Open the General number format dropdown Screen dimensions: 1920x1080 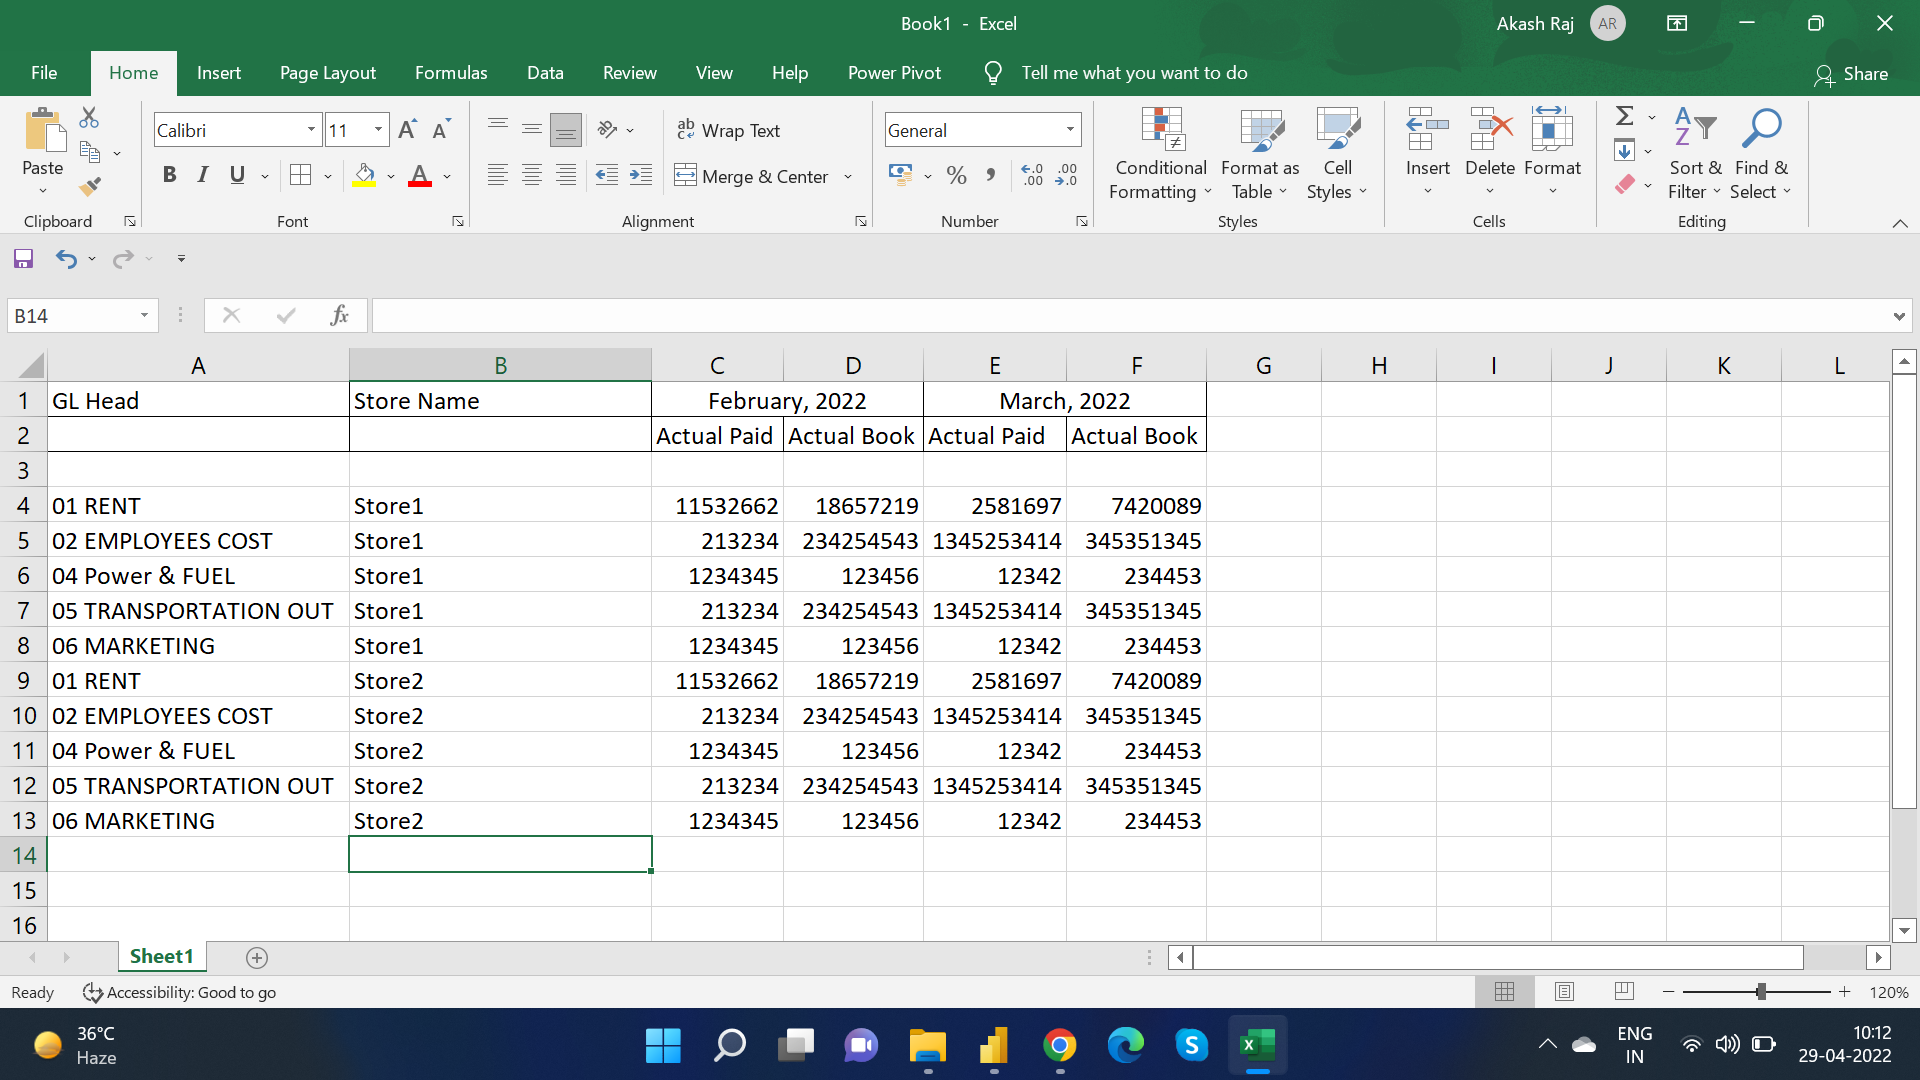[1070, 130]
